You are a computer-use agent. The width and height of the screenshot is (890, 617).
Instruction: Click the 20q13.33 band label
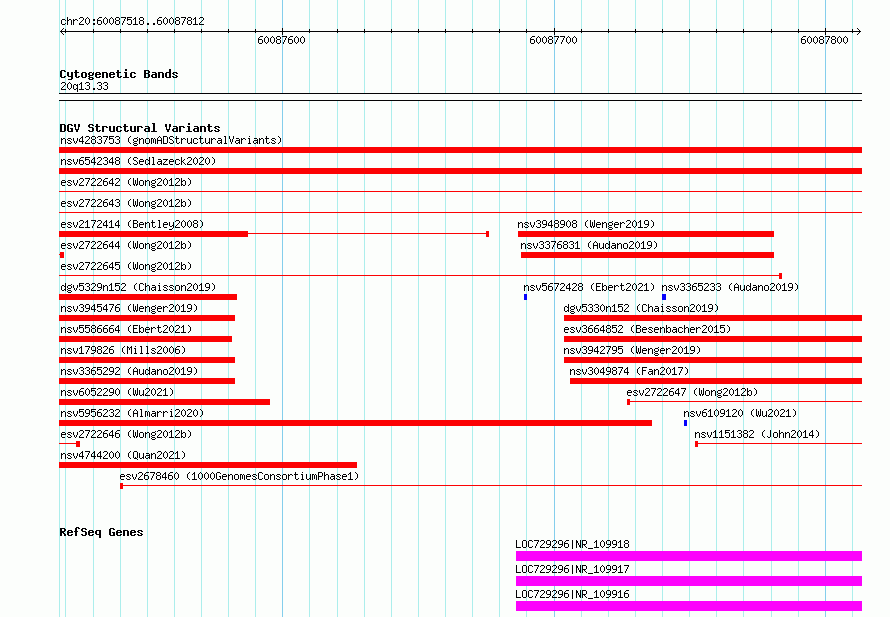point(84,86)
